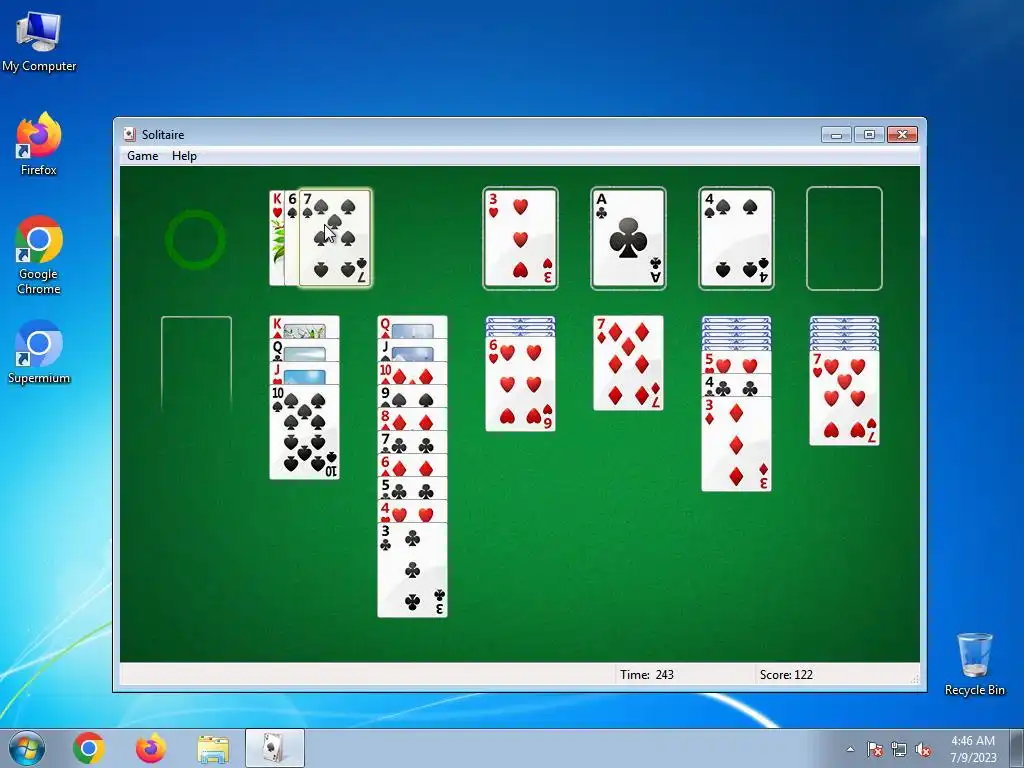Open My Computer desktop icon

(39, 40)
